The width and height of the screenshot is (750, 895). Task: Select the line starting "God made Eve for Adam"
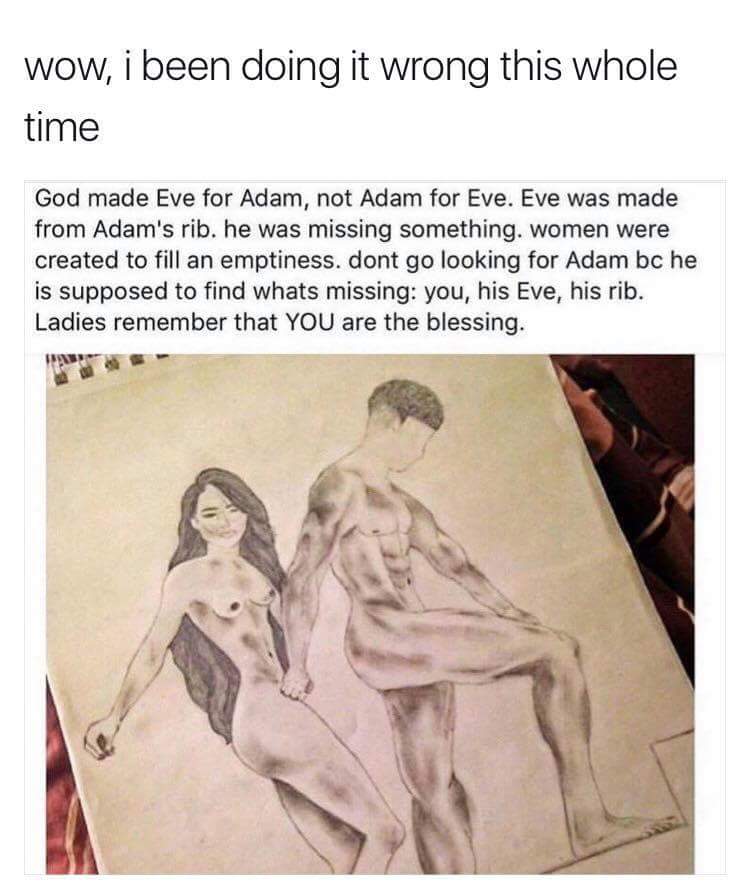(356, 199)
